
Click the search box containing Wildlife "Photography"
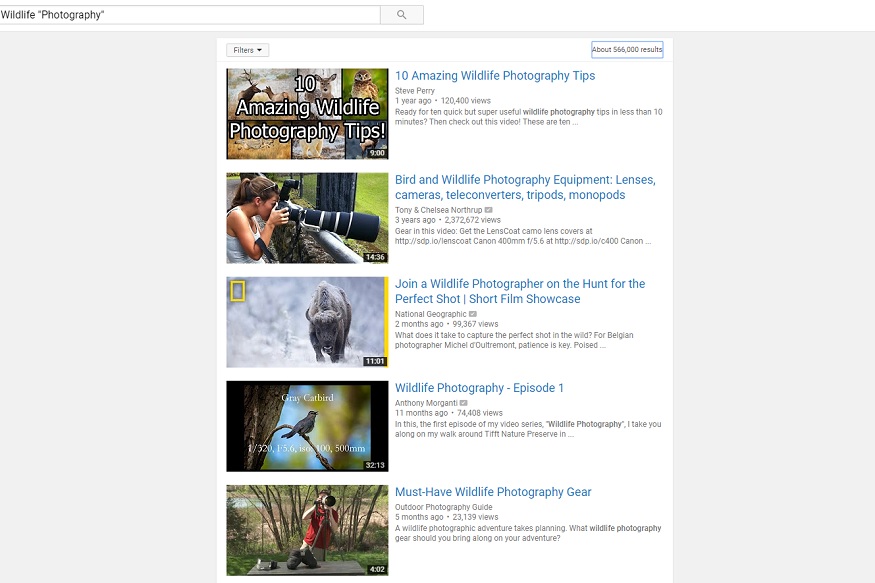(x=190, y=15)
